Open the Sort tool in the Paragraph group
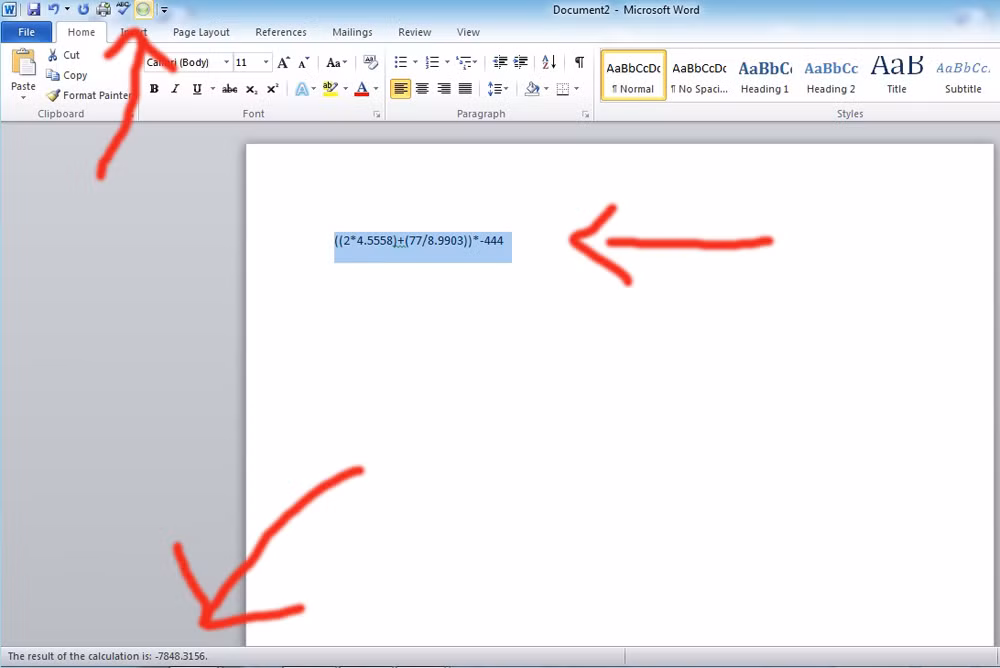The image size is (1000, 668). (x=548, y=62)
